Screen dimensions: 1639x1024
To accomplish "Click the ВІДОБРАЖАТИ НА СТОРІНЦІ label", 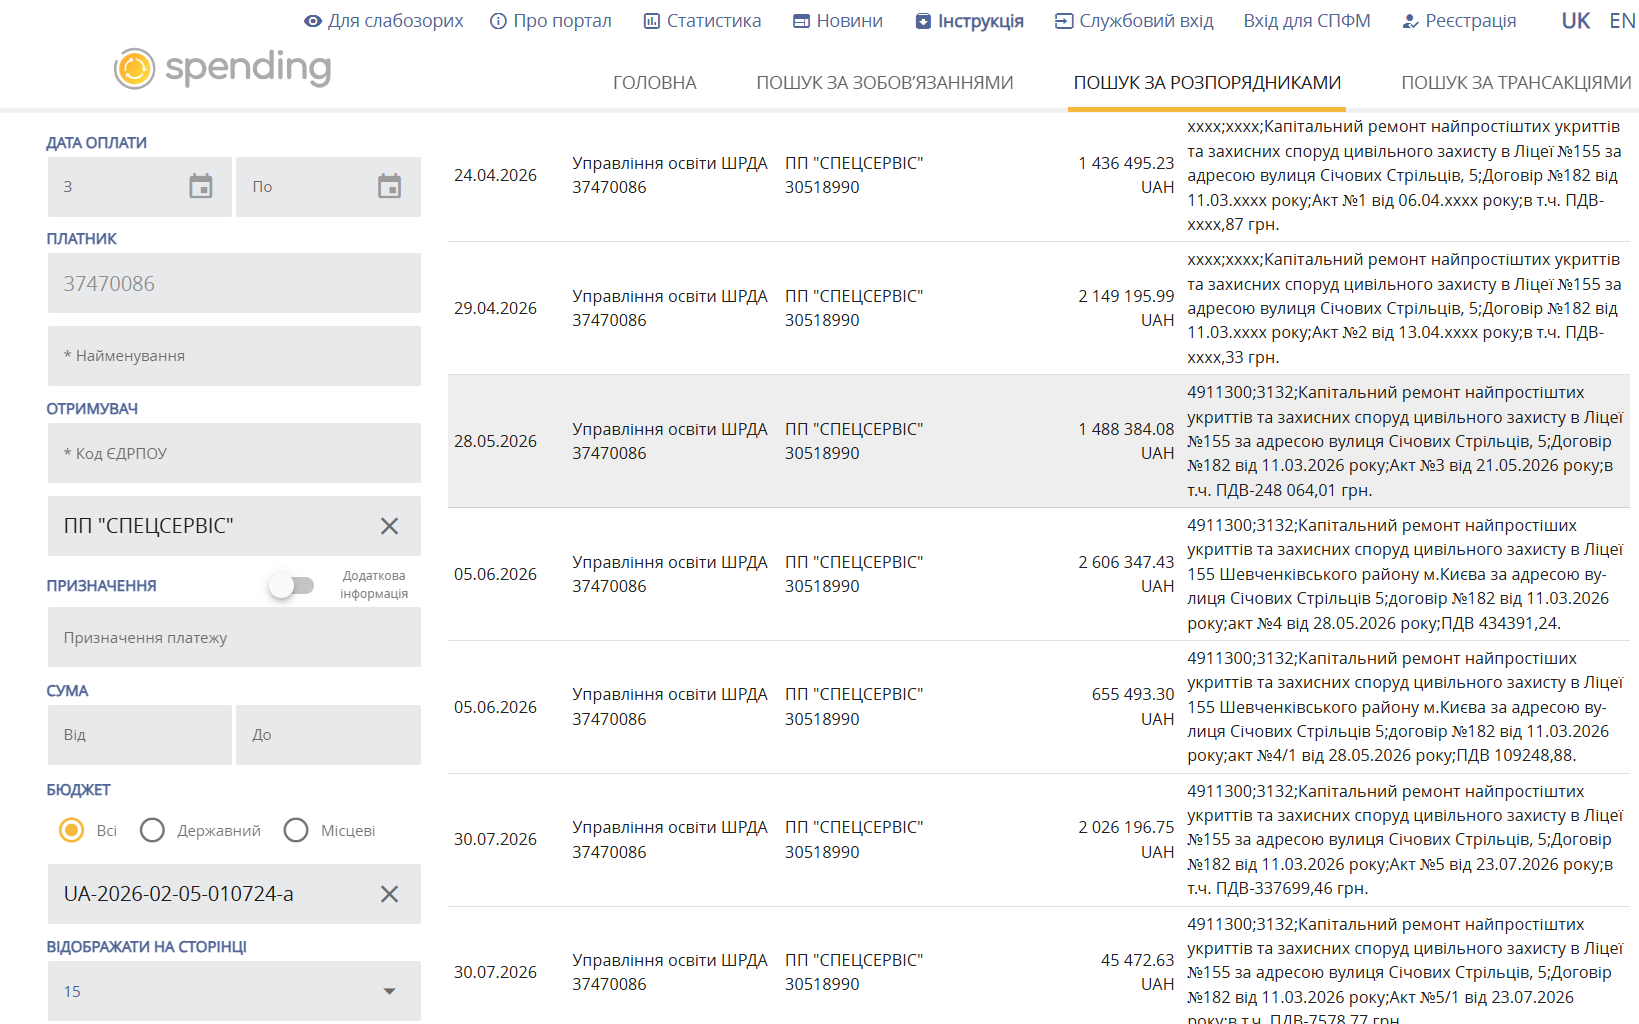I will (x=146, y=947).
